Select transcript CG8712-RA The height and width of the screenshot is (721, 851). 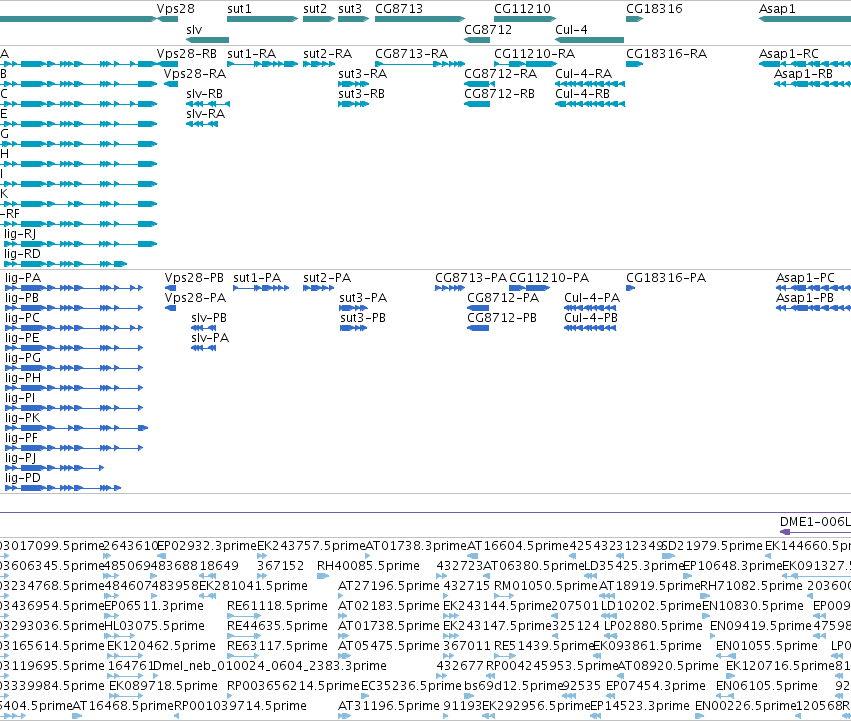pos(477,84)
